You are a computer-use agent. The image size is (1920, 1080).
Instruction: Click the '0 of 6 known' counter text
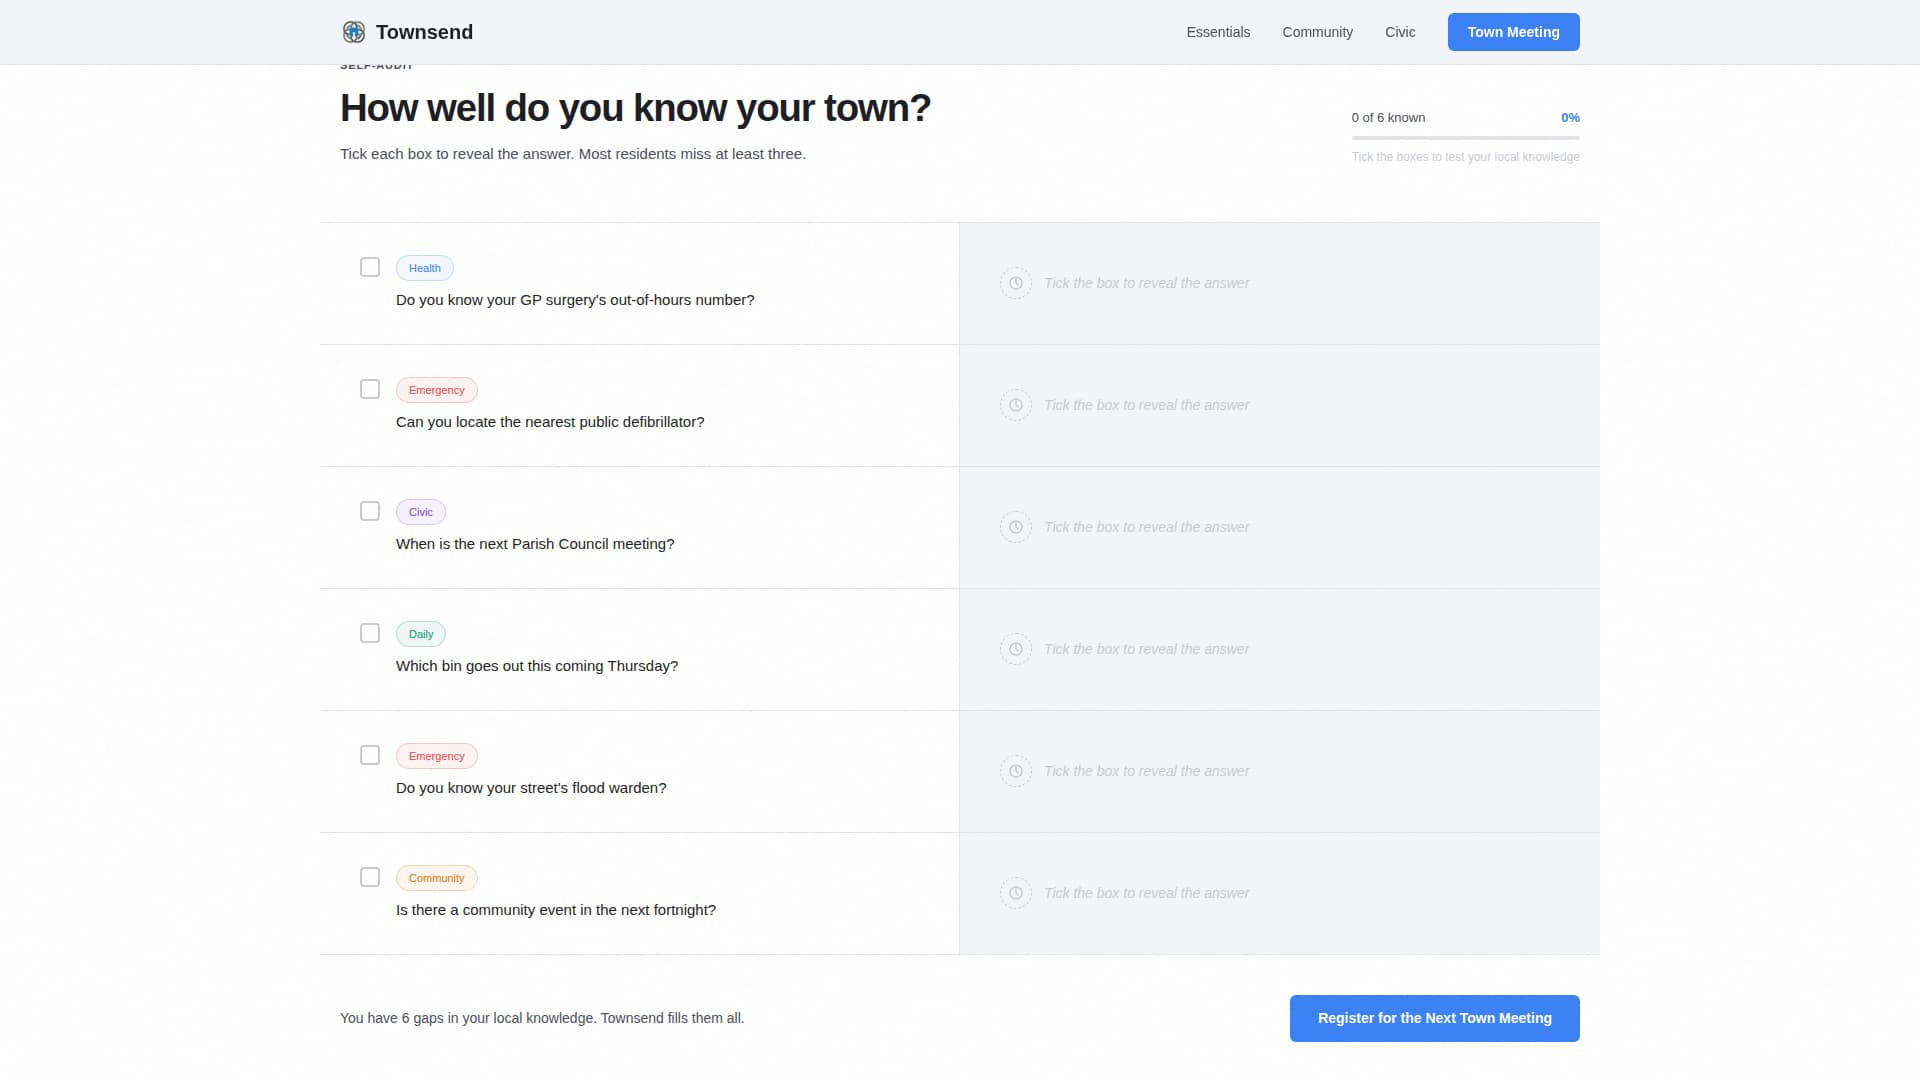click(x=1388, y=118)
